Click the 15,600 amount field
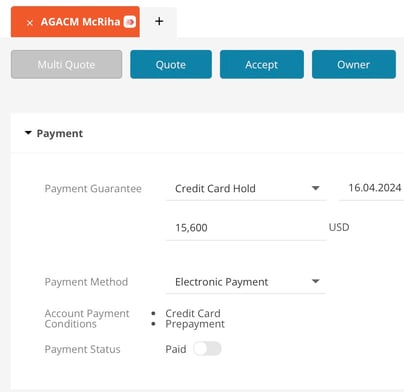This screenshot has width=404, height=392. [246, 228]
